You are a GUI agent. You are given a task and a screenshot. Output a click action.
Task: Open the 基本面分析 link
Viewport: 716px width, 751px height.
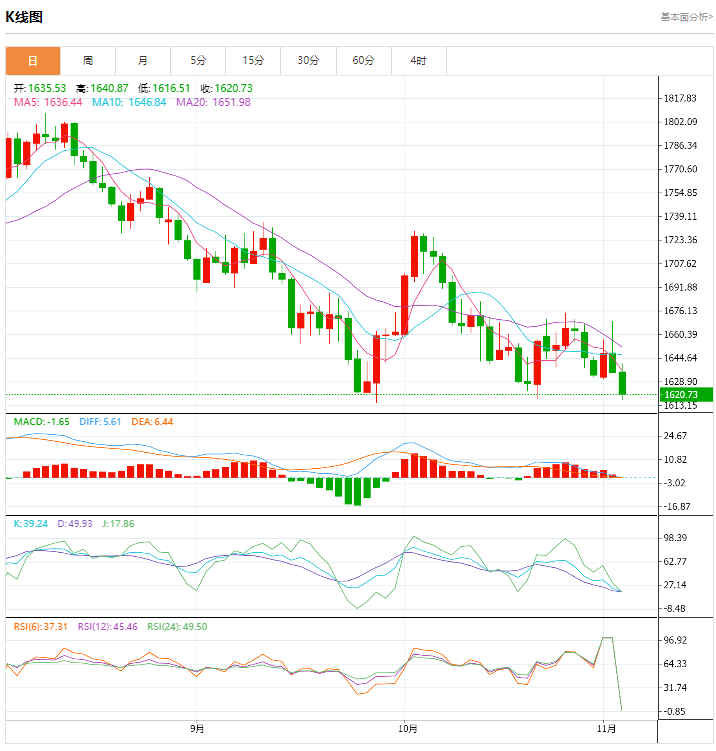click(x=687, y=17)
